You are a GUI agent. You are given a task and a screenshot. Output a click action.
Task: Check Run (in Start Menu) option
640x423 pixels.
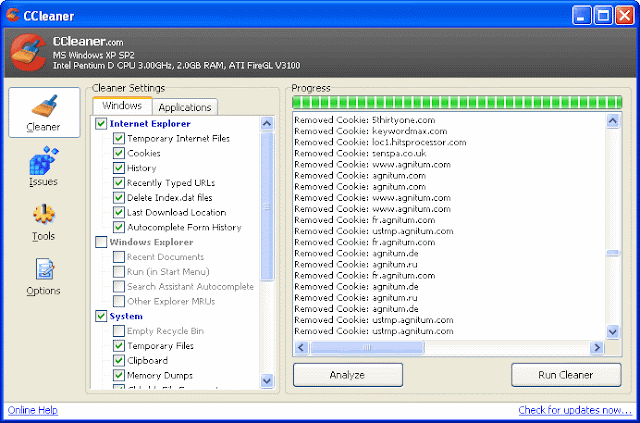coord(119,272)
